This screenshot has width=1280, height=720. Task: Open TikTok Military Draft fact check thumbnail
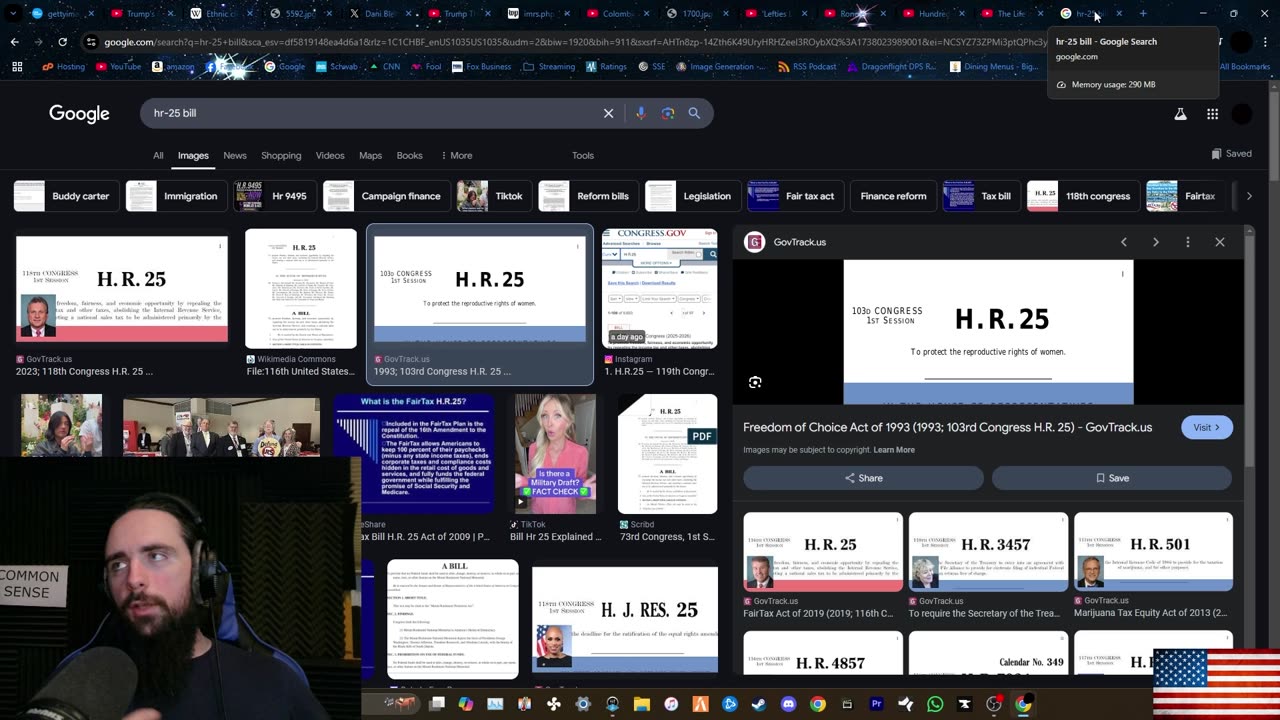pos(555,454)
